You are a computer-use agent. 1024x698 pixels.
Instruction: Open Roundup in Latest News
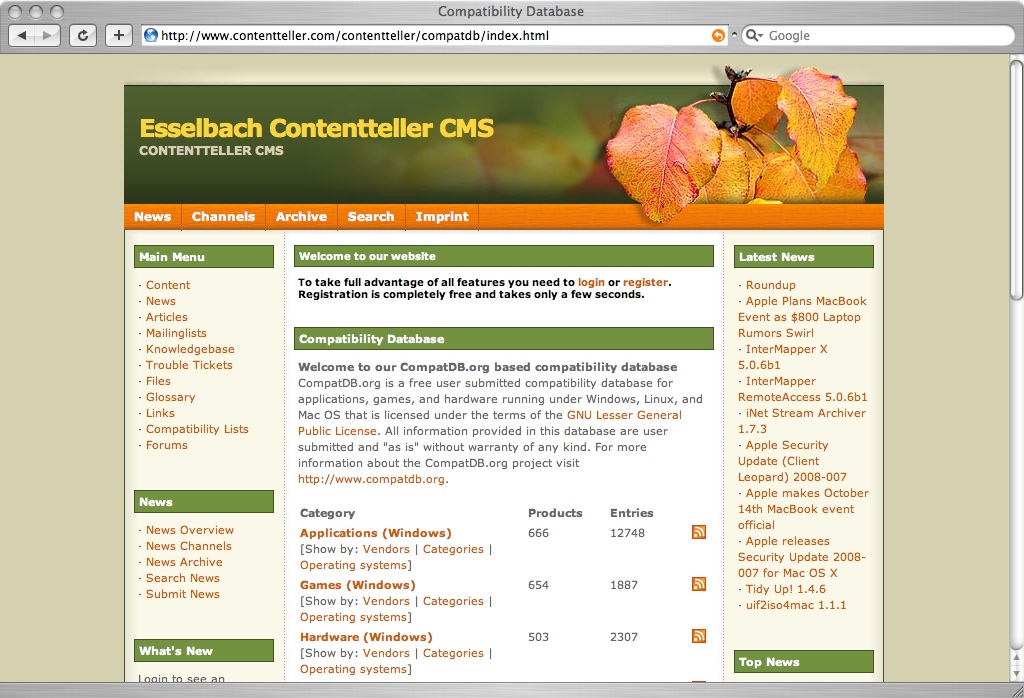pyautogui.click(x=771, y=285)
